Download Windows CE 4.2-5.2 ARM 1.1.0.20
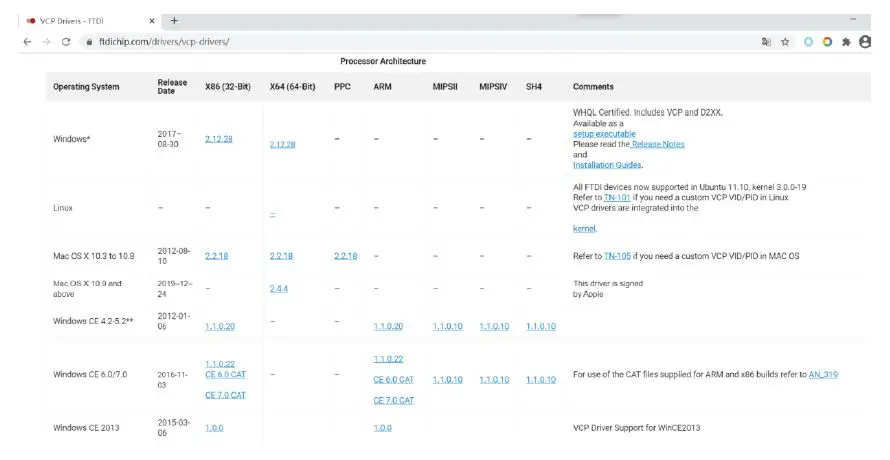890x460 pixels. point(388,327)
